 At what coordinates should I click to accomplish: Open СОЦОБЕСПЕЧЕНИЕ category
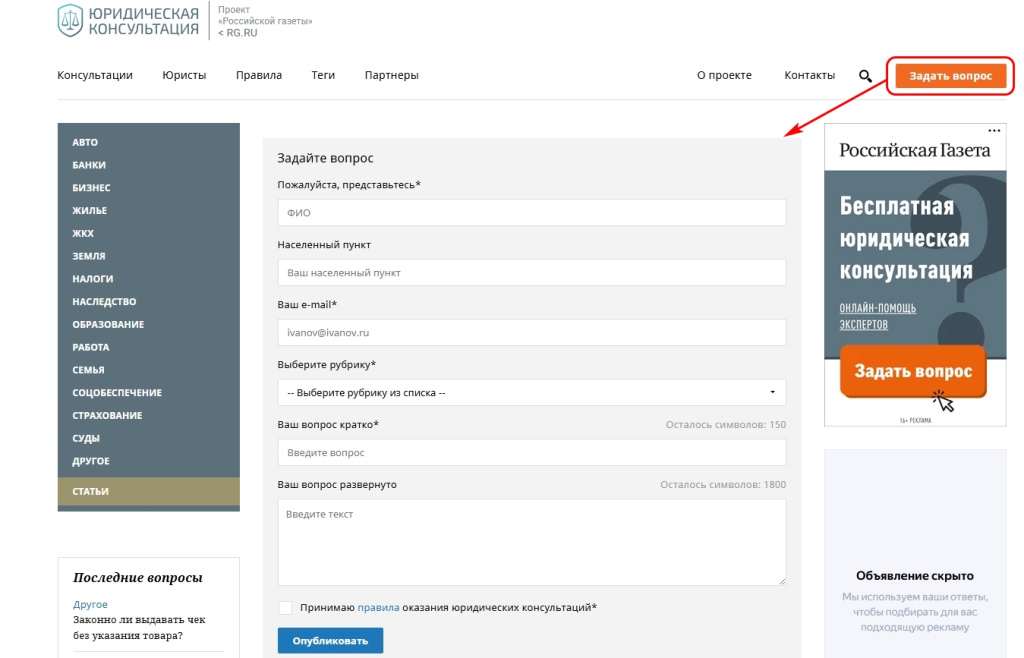[117, 392]
